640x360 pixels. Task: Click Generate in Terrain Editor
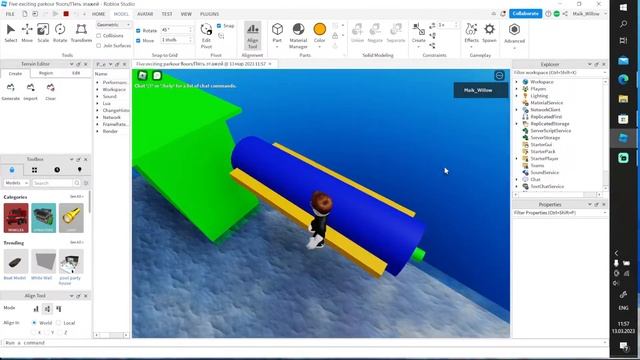(11, 92)
